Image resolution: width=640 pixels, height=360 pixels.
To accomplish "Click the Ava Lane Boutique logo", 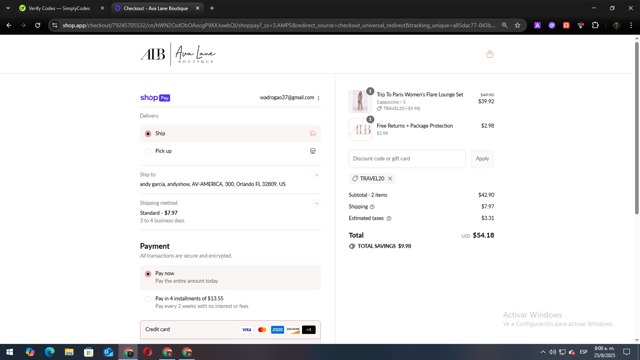I will 178,54.
